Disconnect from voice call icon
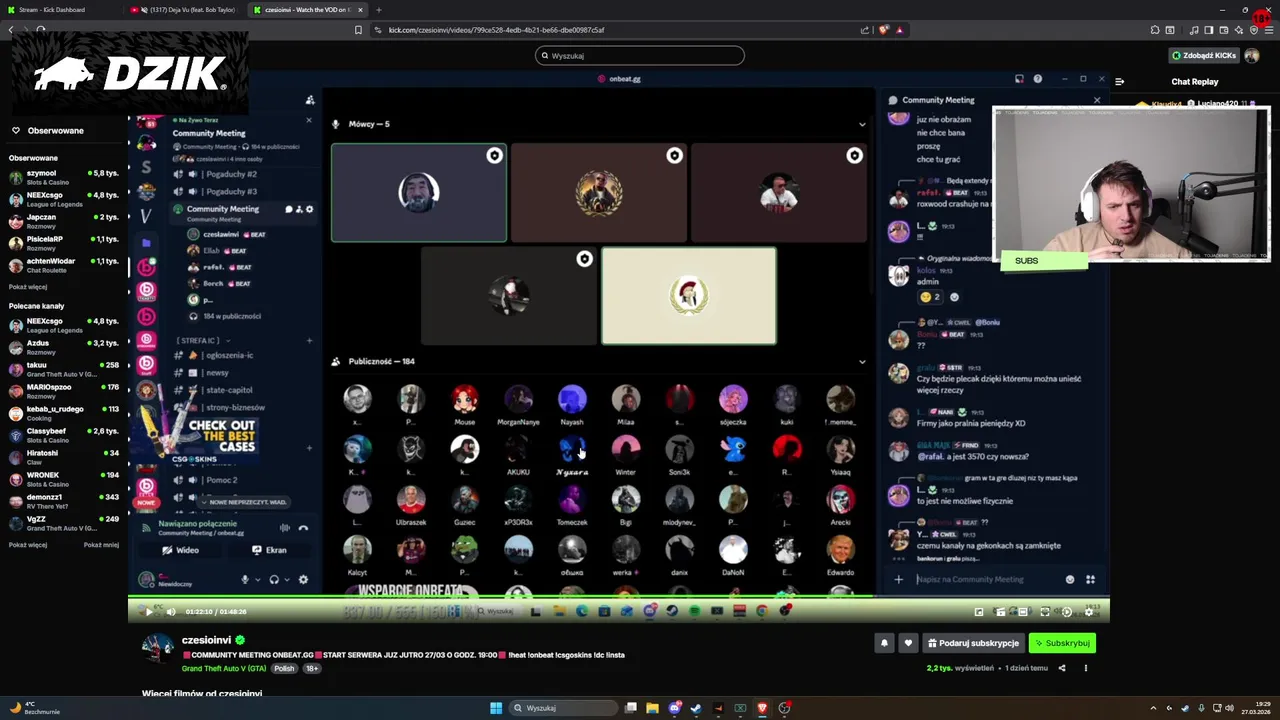This screenshot has height=720, width=1280. pyautogui.click(x=303, y=528)
